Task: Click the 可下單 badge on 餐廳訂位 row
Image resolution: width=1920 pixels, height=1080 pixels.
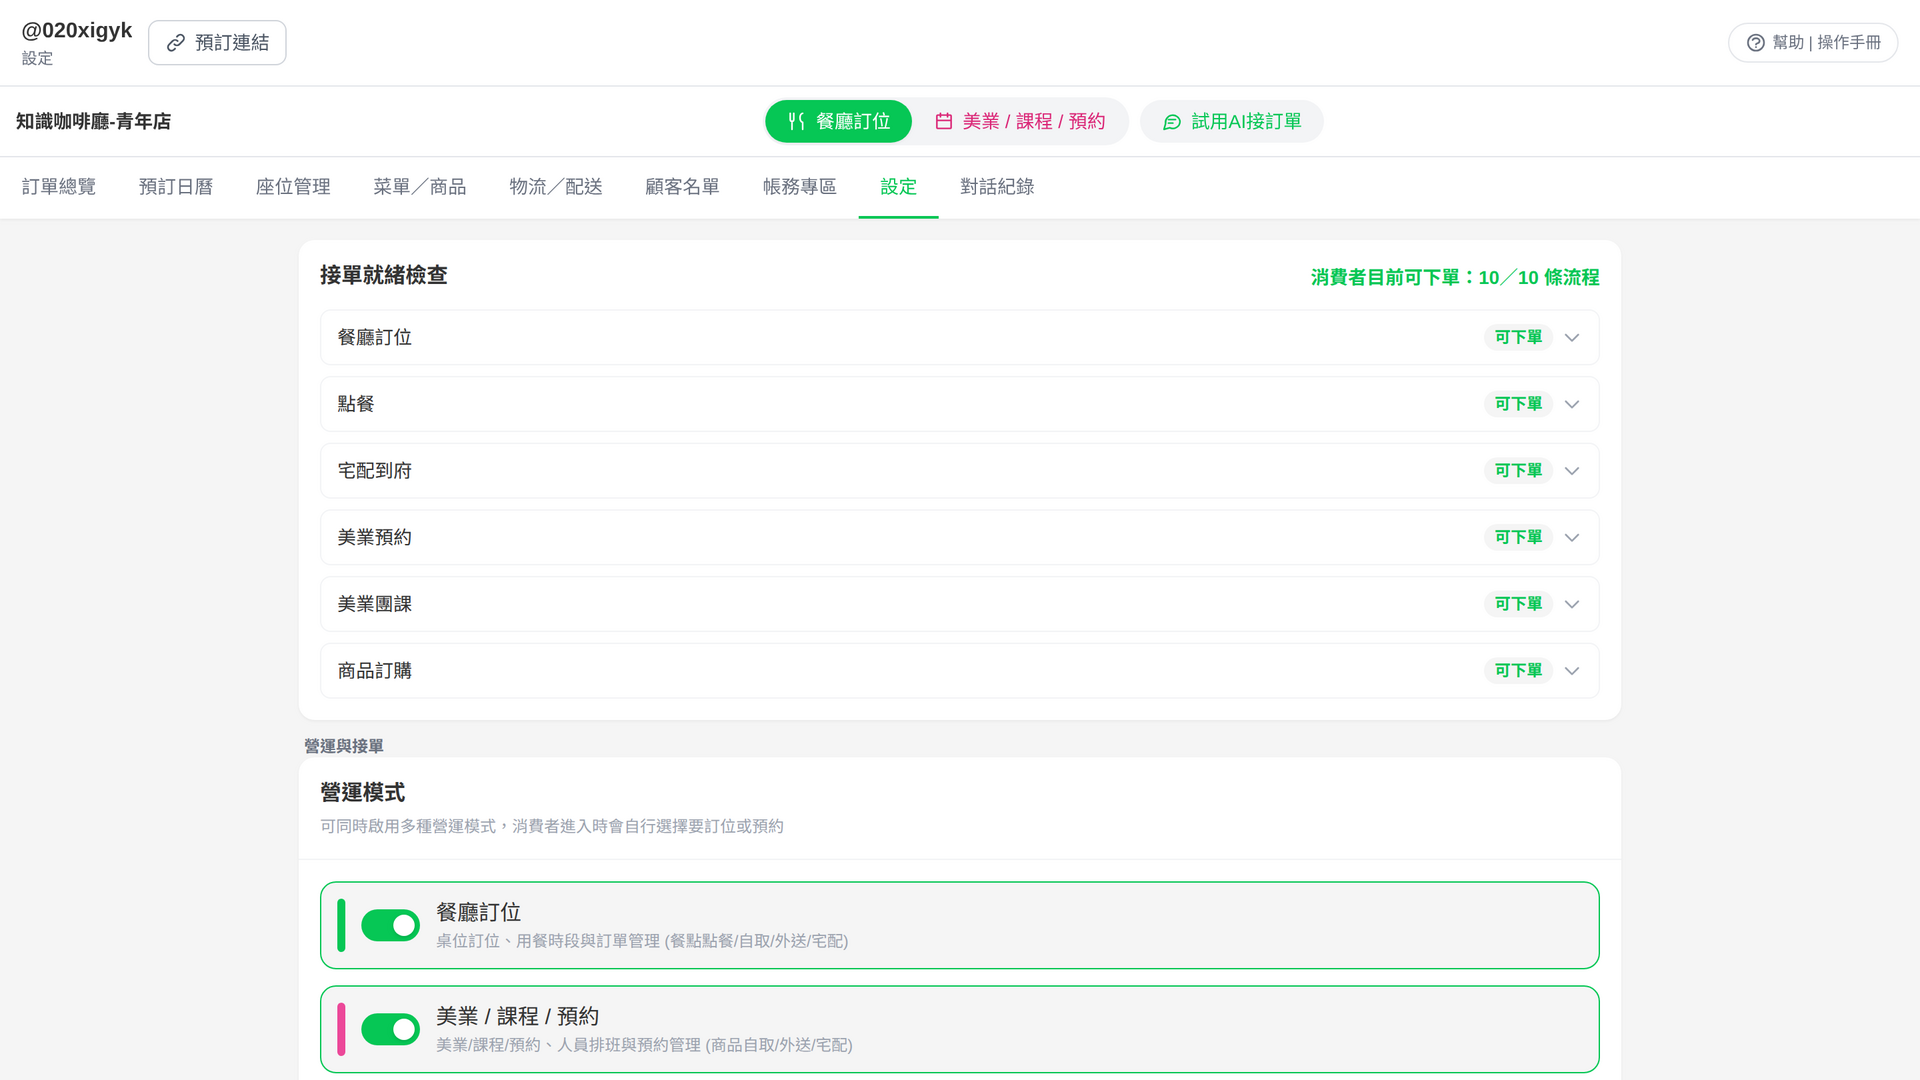Action: coord(1518,338)
